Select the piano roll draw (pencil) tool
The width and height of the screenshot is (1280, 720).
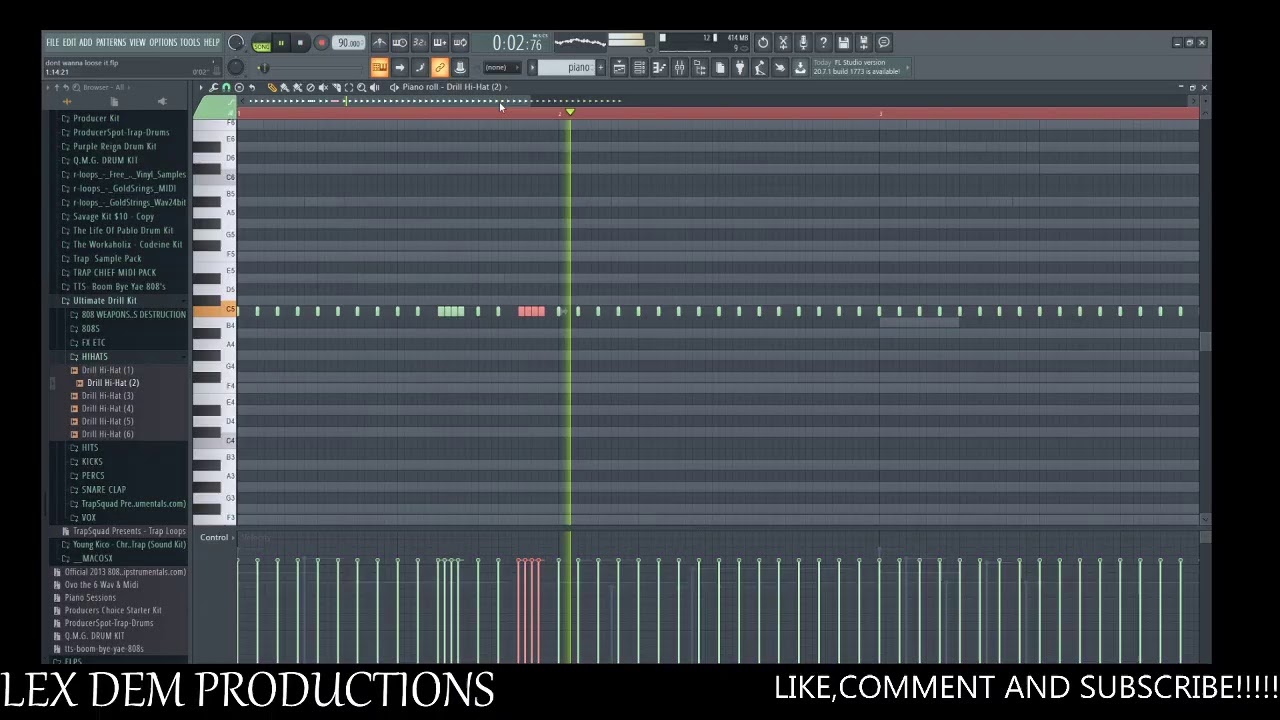[x=273, y=87]
